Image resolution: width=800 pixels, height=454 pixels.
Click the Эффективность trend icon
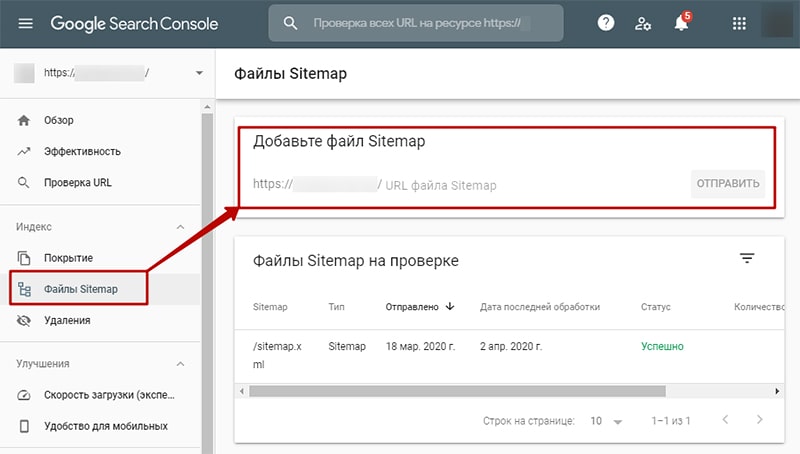point(23,152)
